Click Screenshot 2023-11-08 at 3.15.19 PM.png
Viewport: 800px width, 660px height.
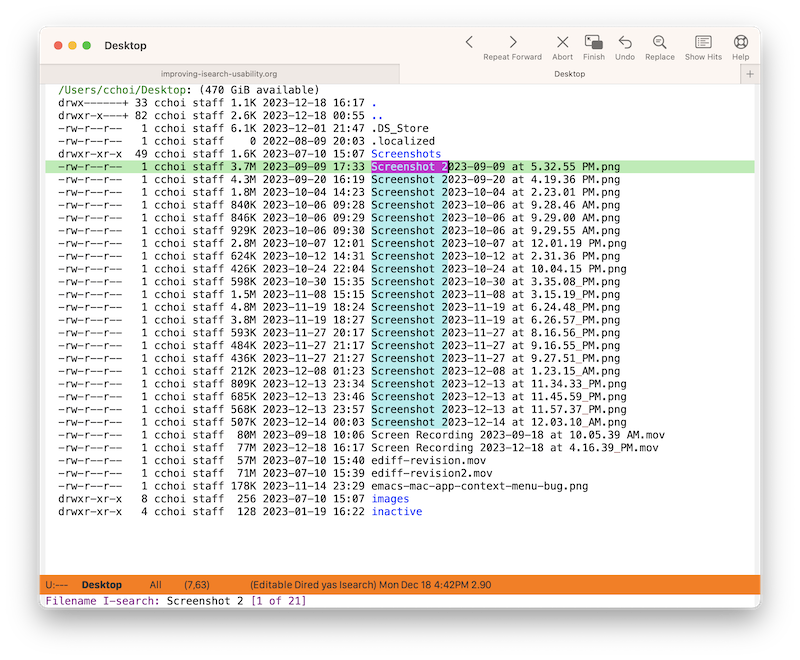coord(495,294)
